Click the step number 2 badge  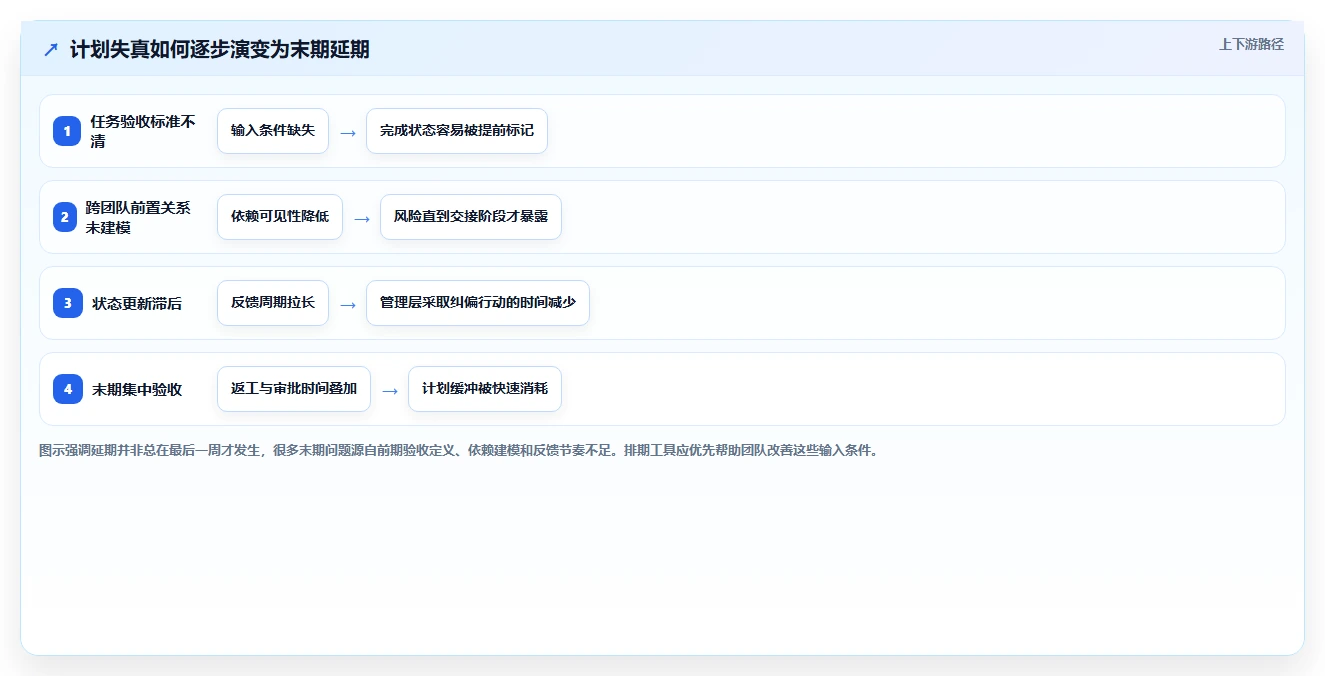click(x=65, y=217)
